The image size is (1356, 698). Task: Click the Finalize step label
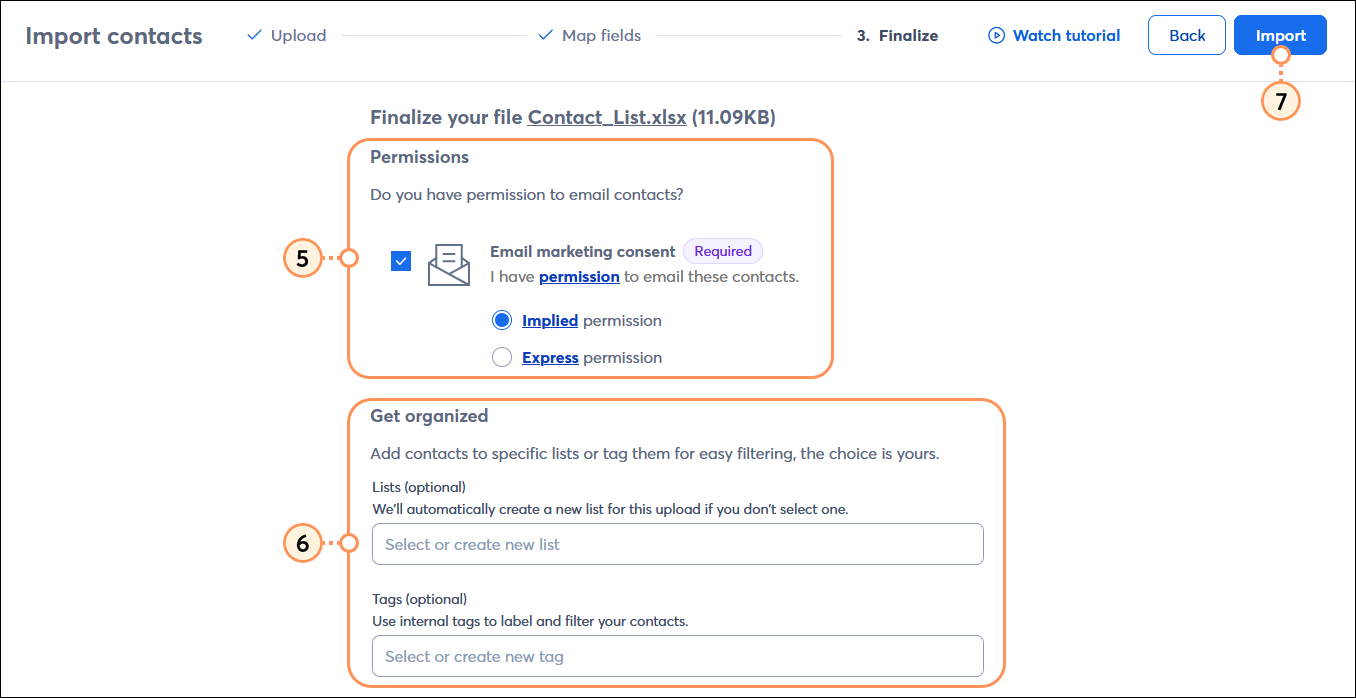[897, 35]
